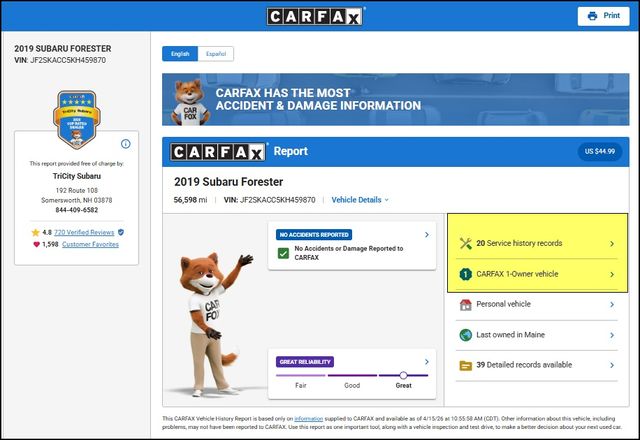Viewport: 640px width, 440px height.
Task: Click the reliability slider handle at Great
Action: click(x=403, y=375)
